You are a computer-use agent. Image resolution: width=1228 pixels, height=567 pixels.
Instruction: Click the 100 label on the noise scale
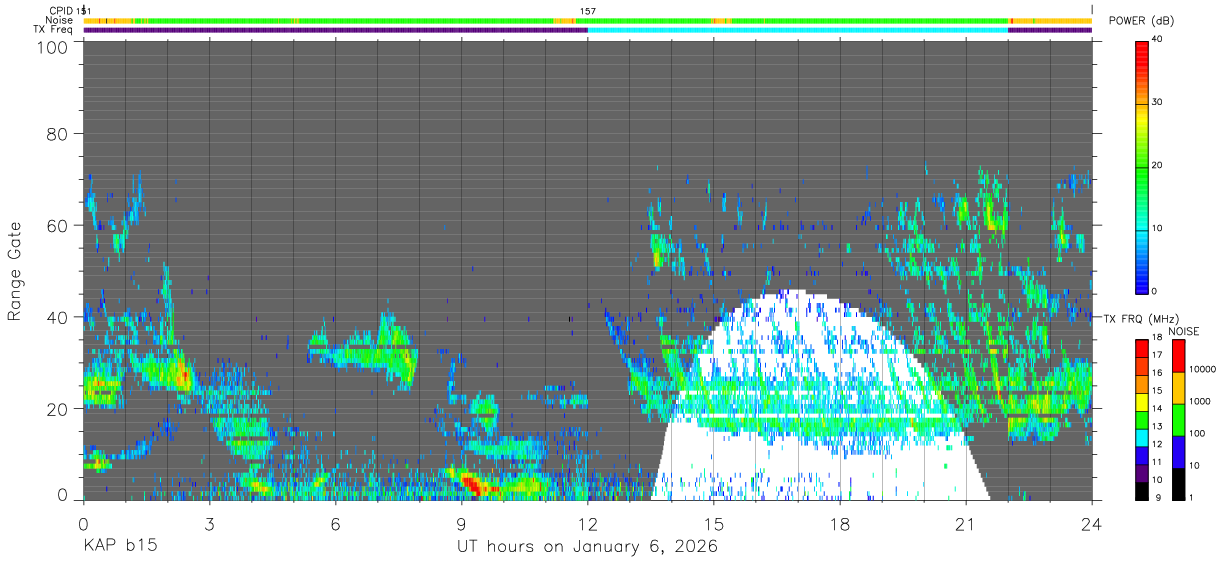point(1195,434)
